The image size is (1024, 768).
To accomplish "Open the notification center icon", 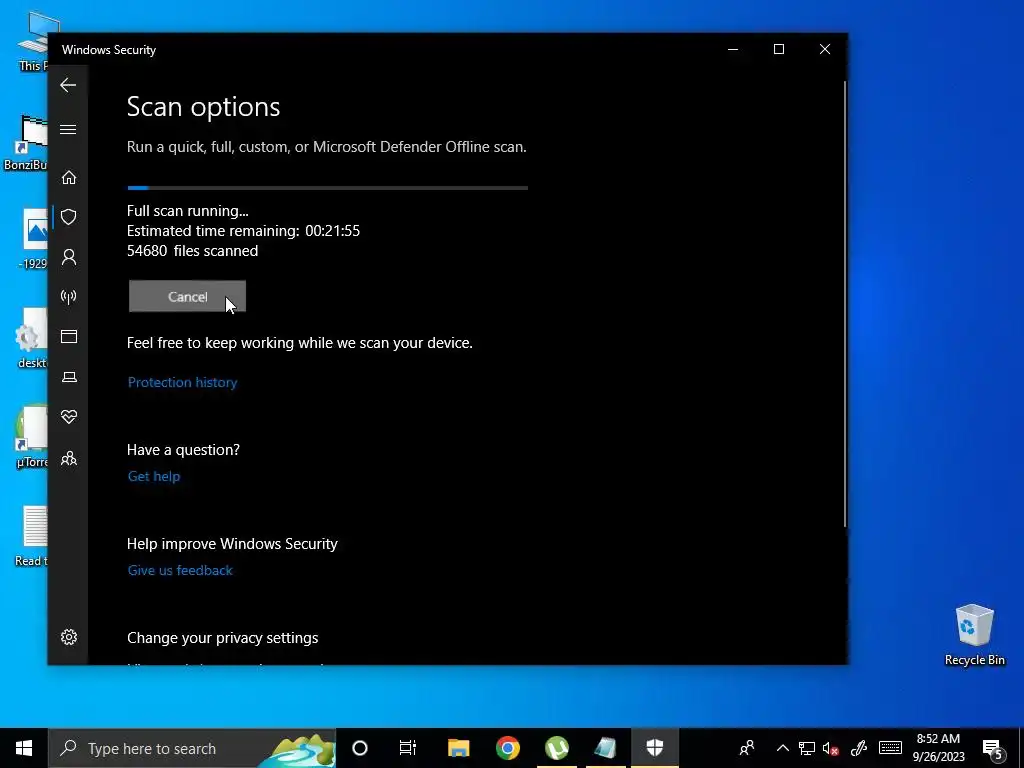I will coord(993,749).
